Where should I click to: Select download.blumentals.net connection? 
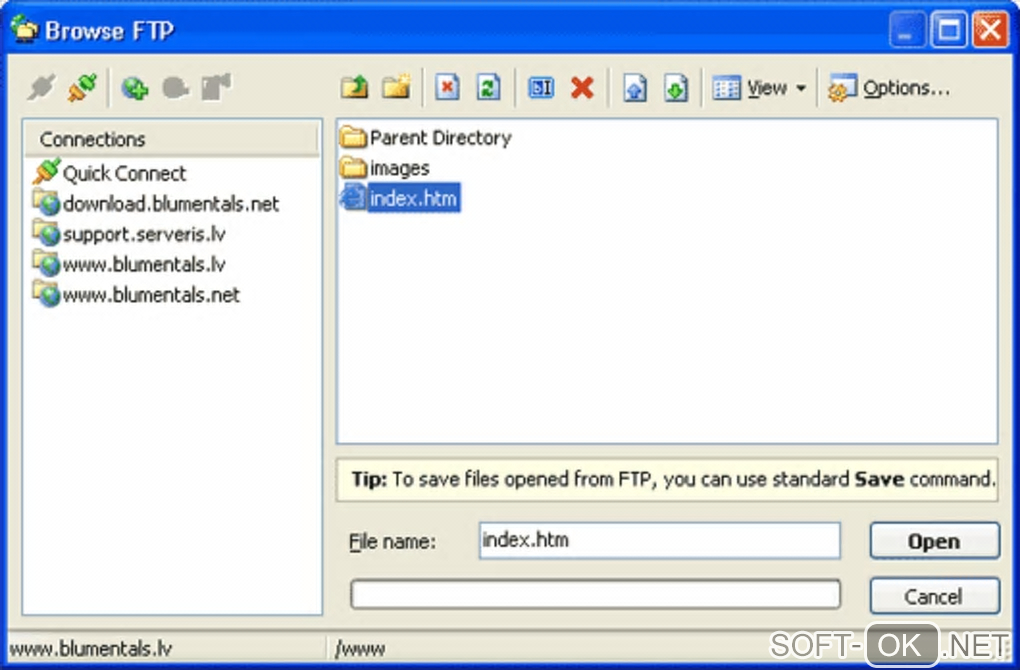[156, 204]
